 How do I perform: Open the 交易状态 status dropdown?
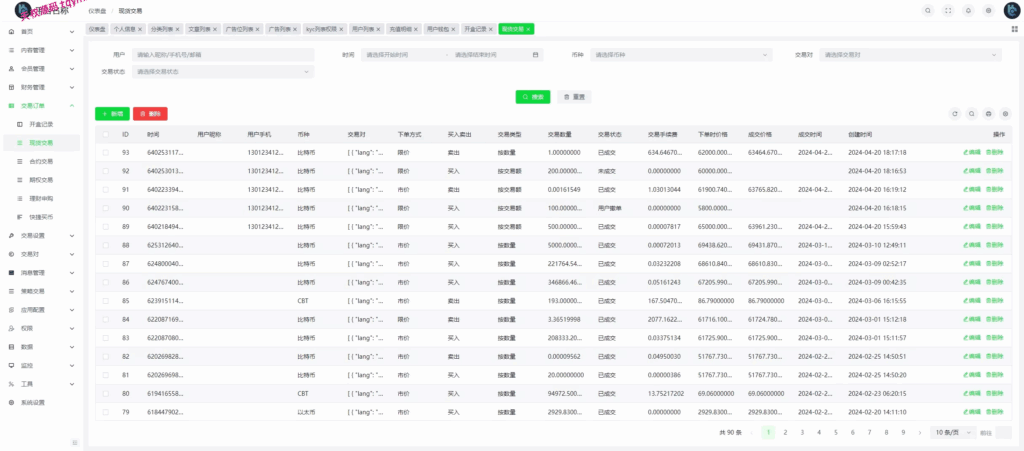[223, 72]
